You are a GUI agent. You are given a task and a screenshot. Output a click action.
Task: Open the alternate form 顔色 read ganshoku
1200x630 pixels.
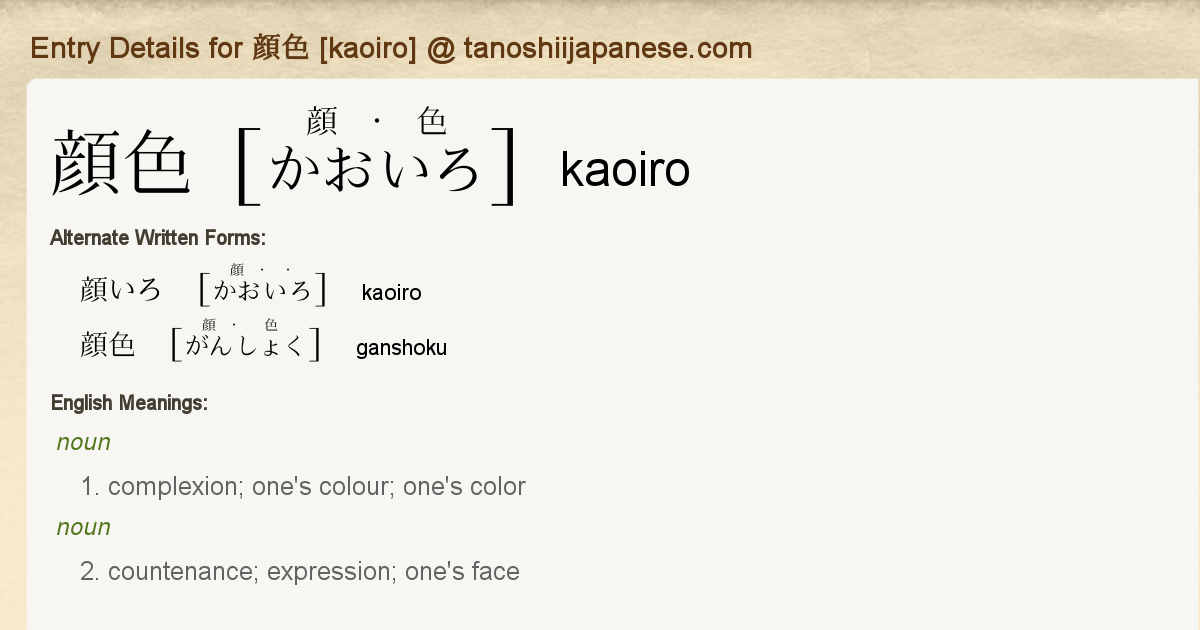click(x=107, y=345)
